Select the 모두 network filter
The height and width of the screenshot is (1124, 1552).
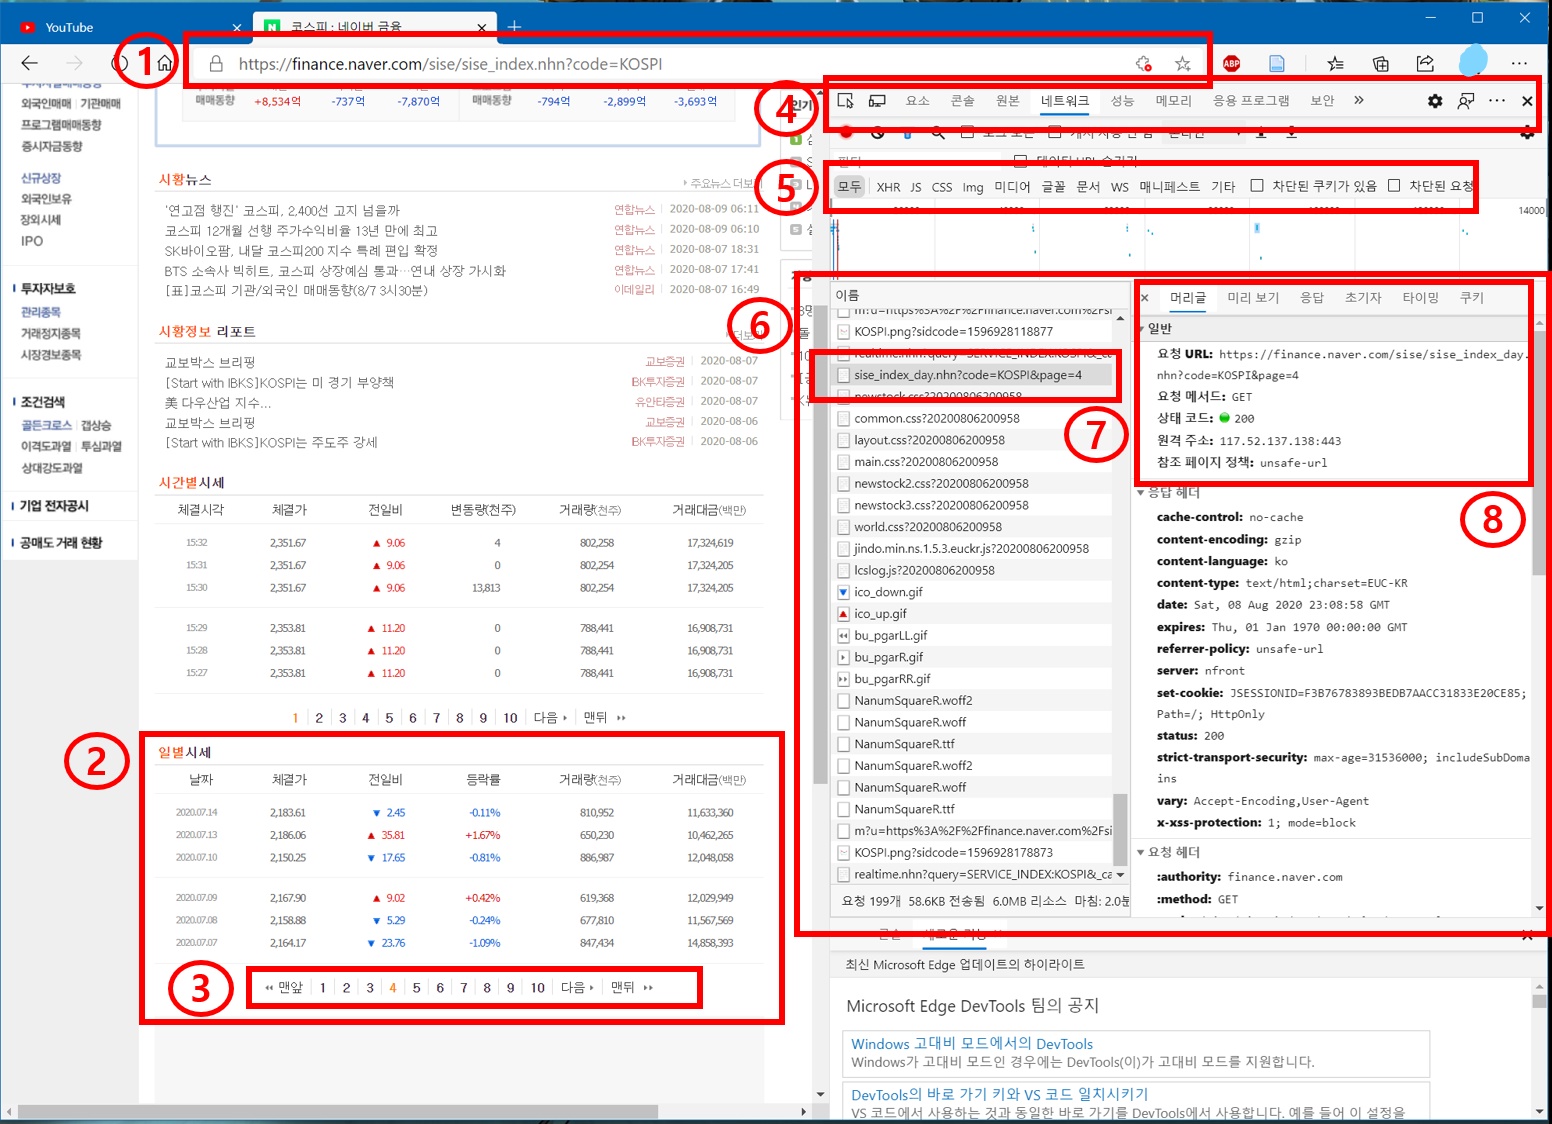coord(850,187)
